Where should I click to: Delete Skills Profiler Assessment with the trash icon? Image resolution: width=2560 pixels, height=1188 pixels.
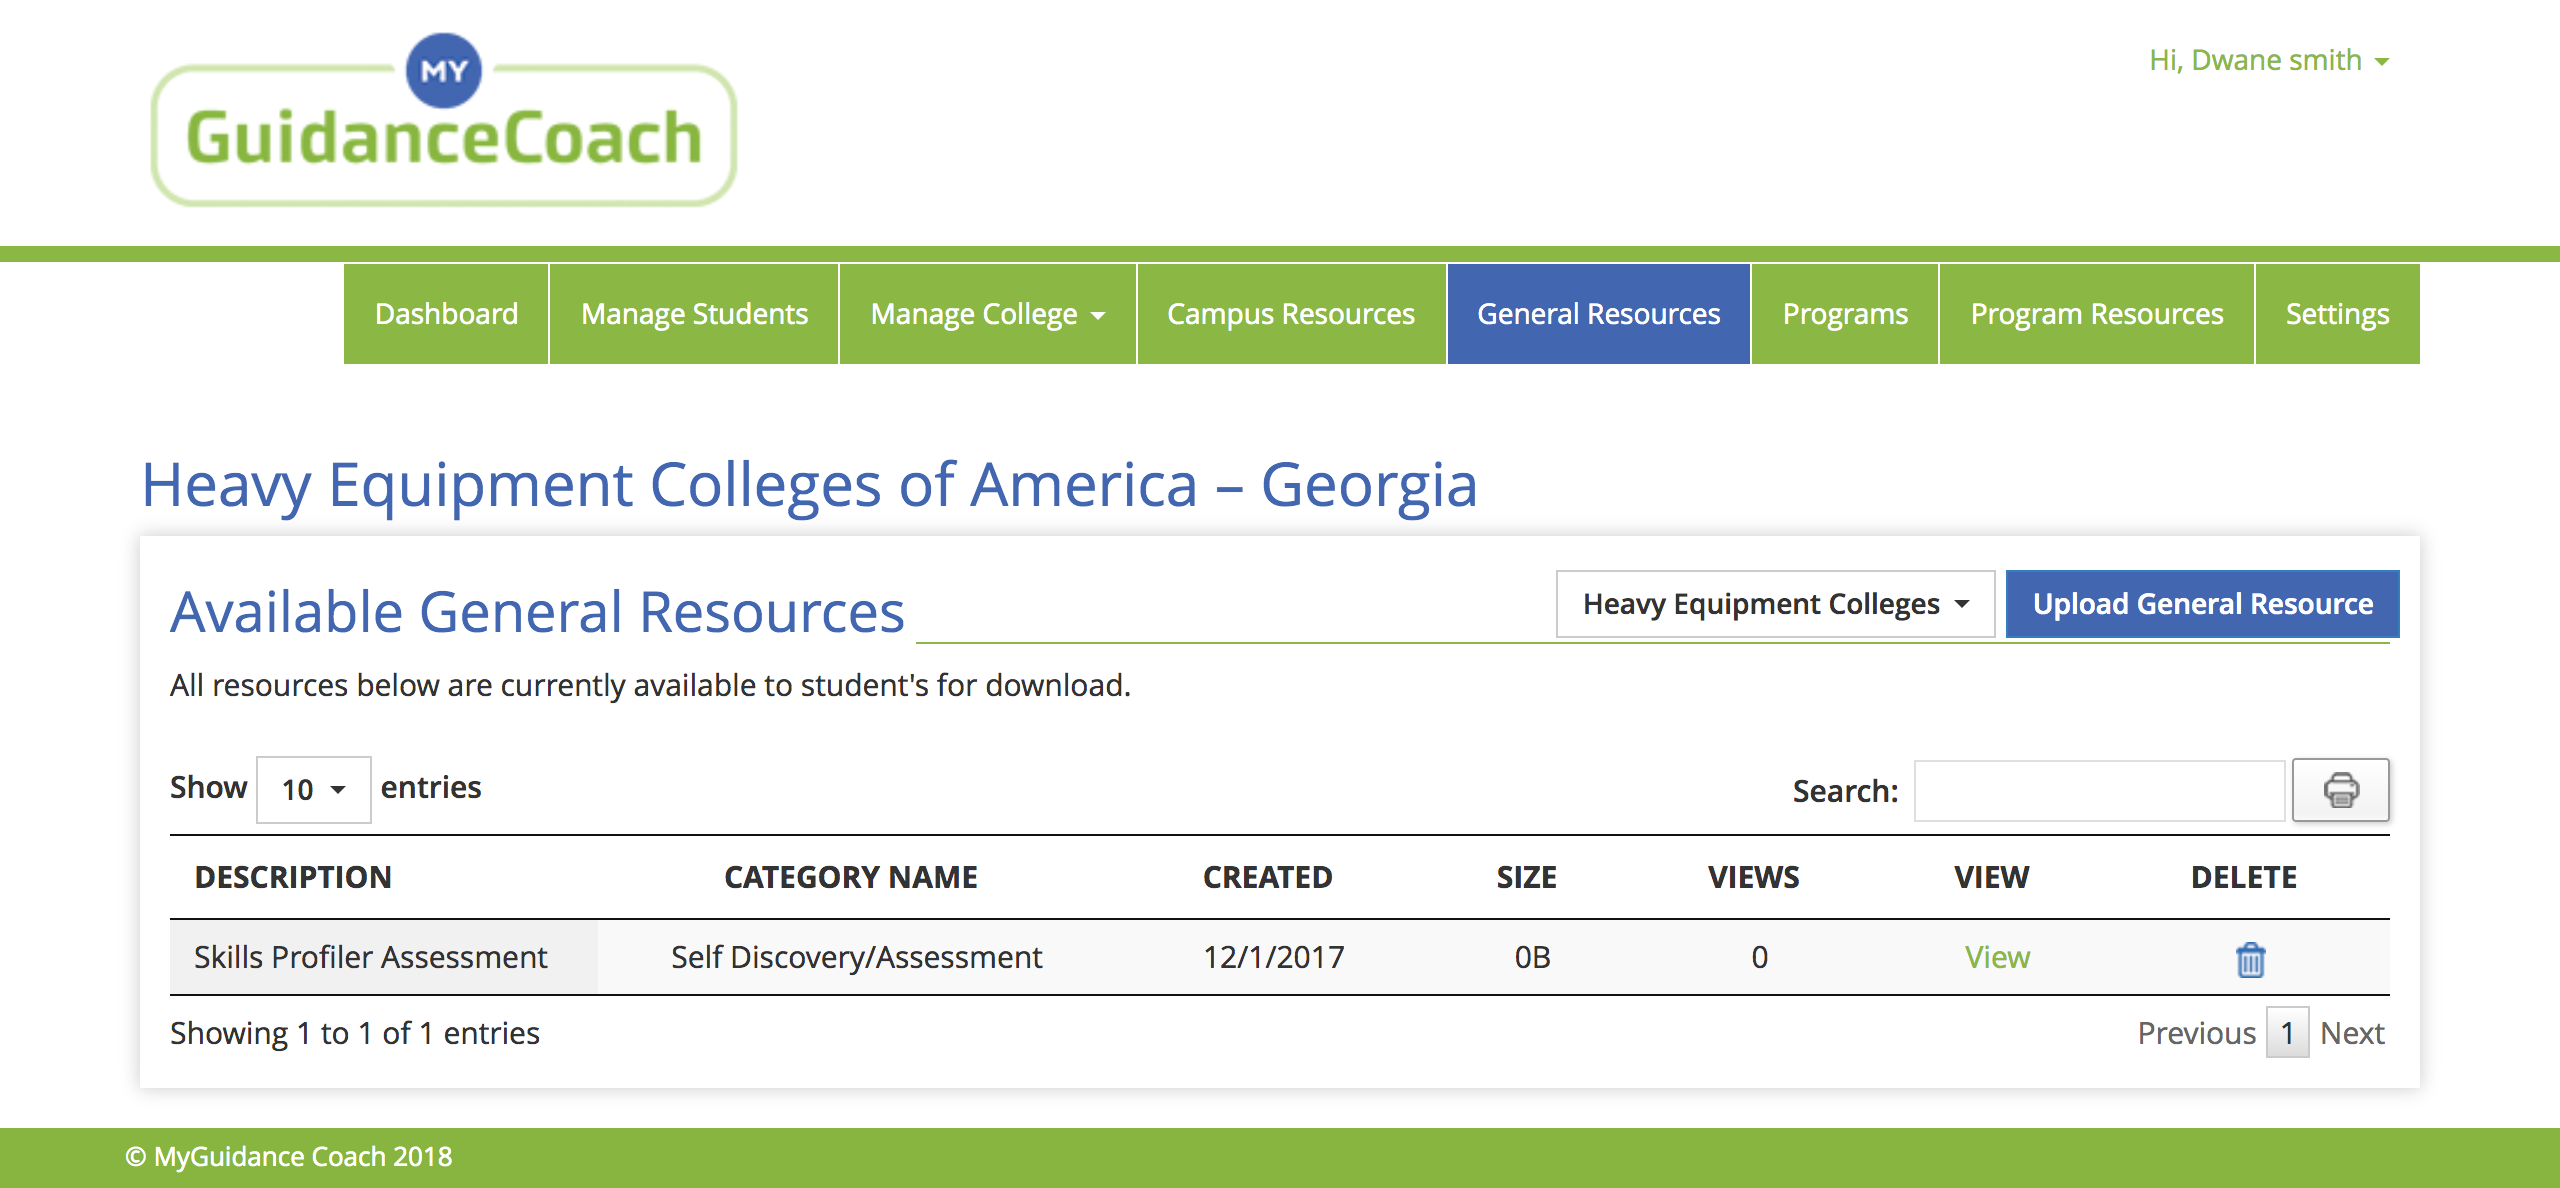coord(2250,959)
